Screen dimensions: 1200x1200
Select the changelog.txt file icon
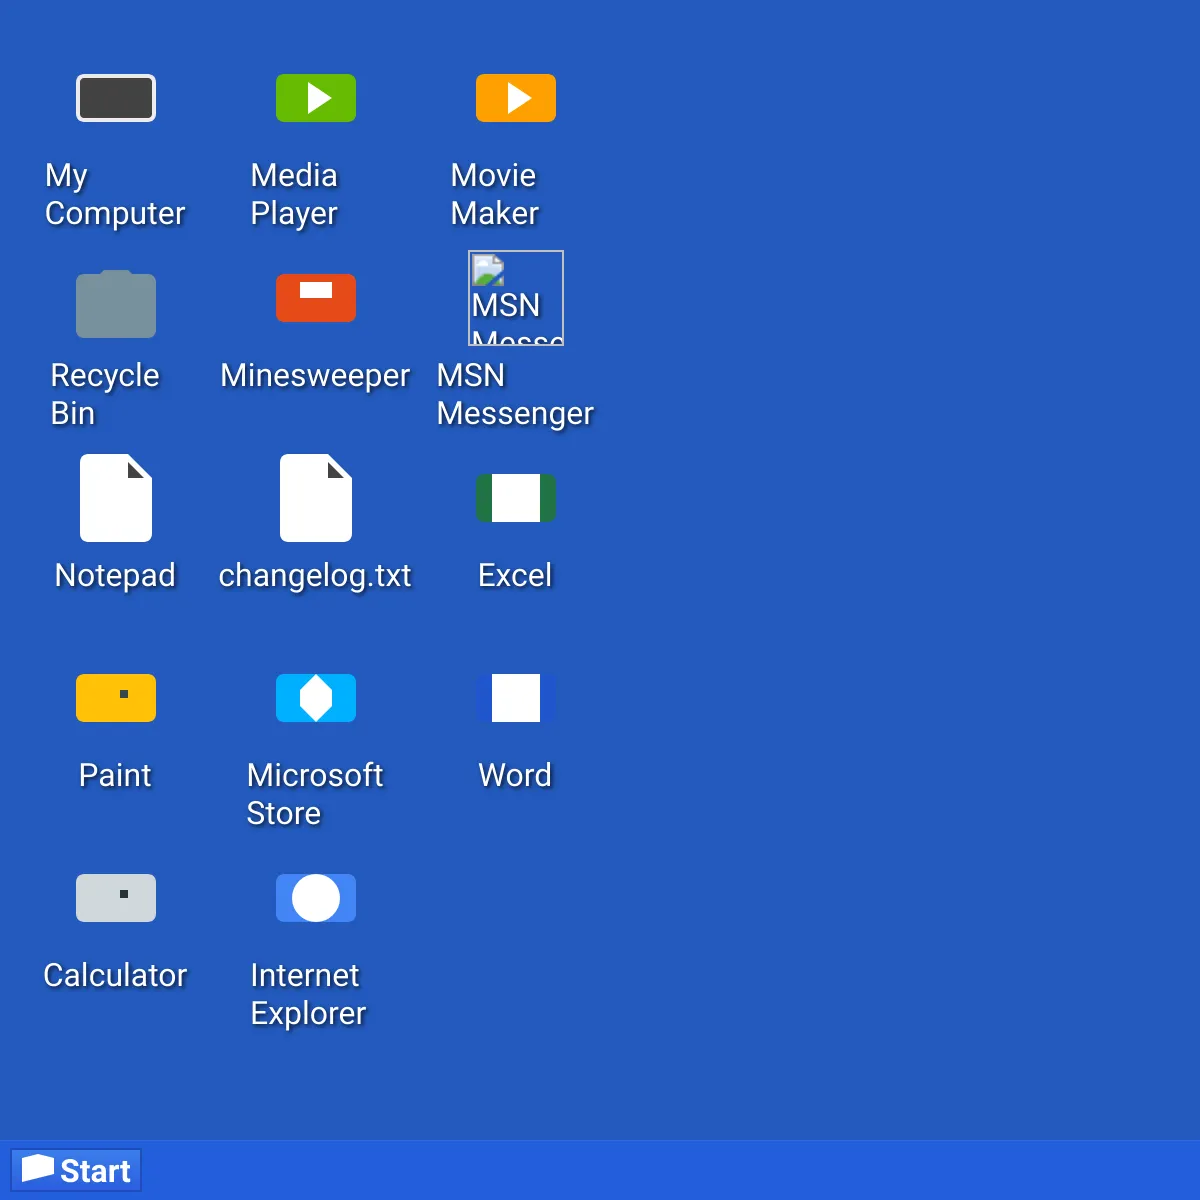pos(316,498)
